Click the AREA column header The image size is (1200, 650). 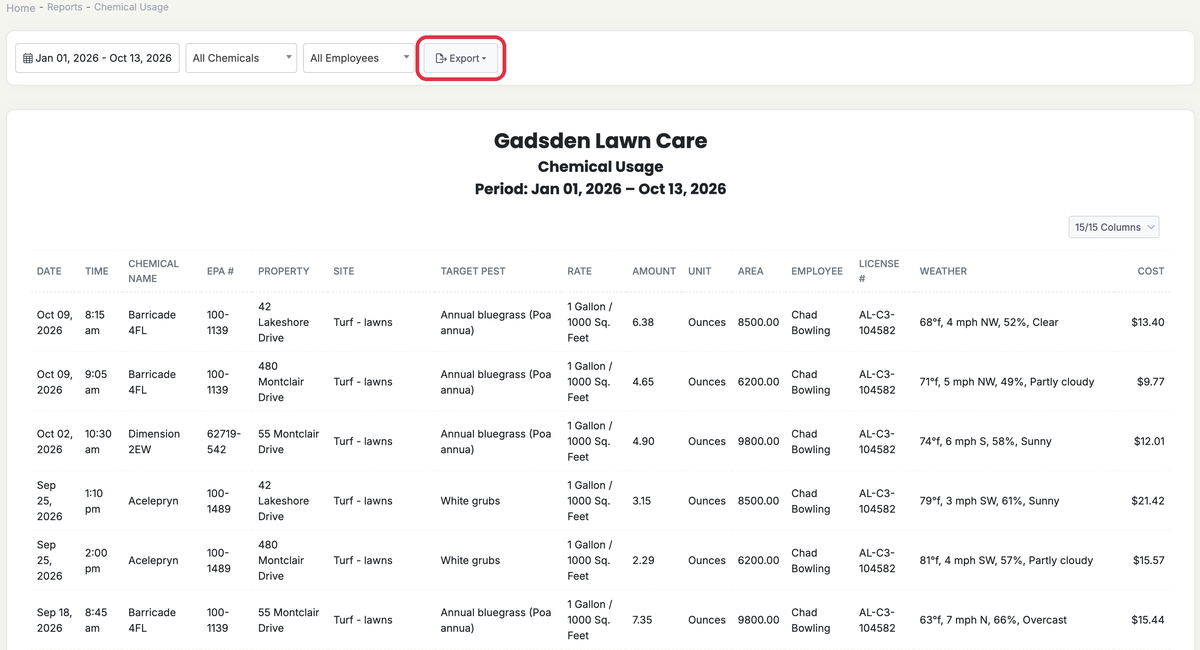click(x=750, y=271)
